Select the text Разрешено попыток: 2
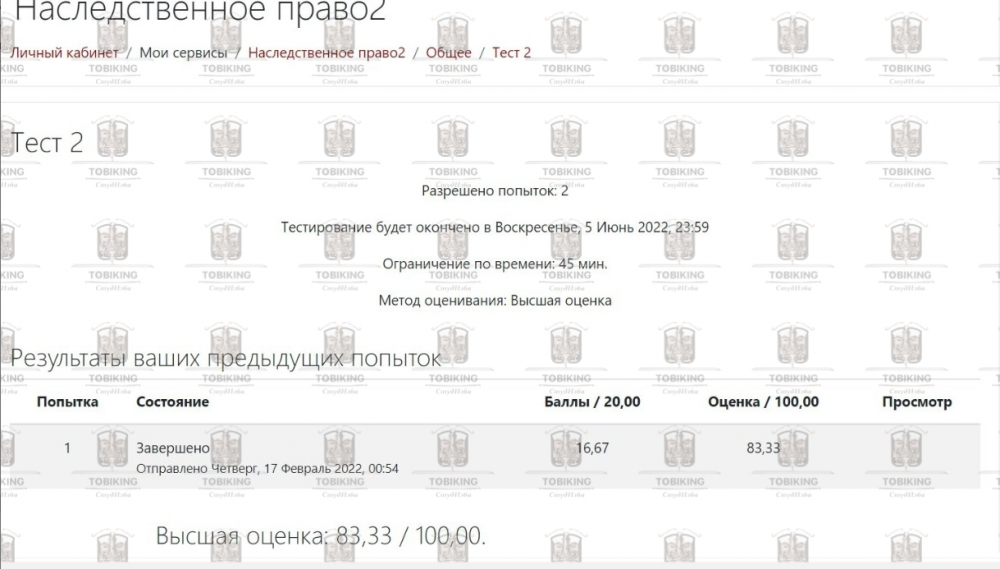The image size is (1000, 569). 495,191
